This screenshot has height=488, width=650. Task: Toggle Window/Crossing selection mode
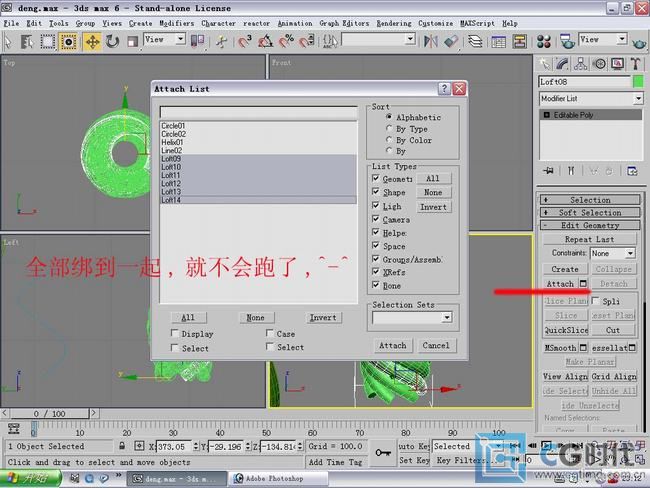[69, 41]
